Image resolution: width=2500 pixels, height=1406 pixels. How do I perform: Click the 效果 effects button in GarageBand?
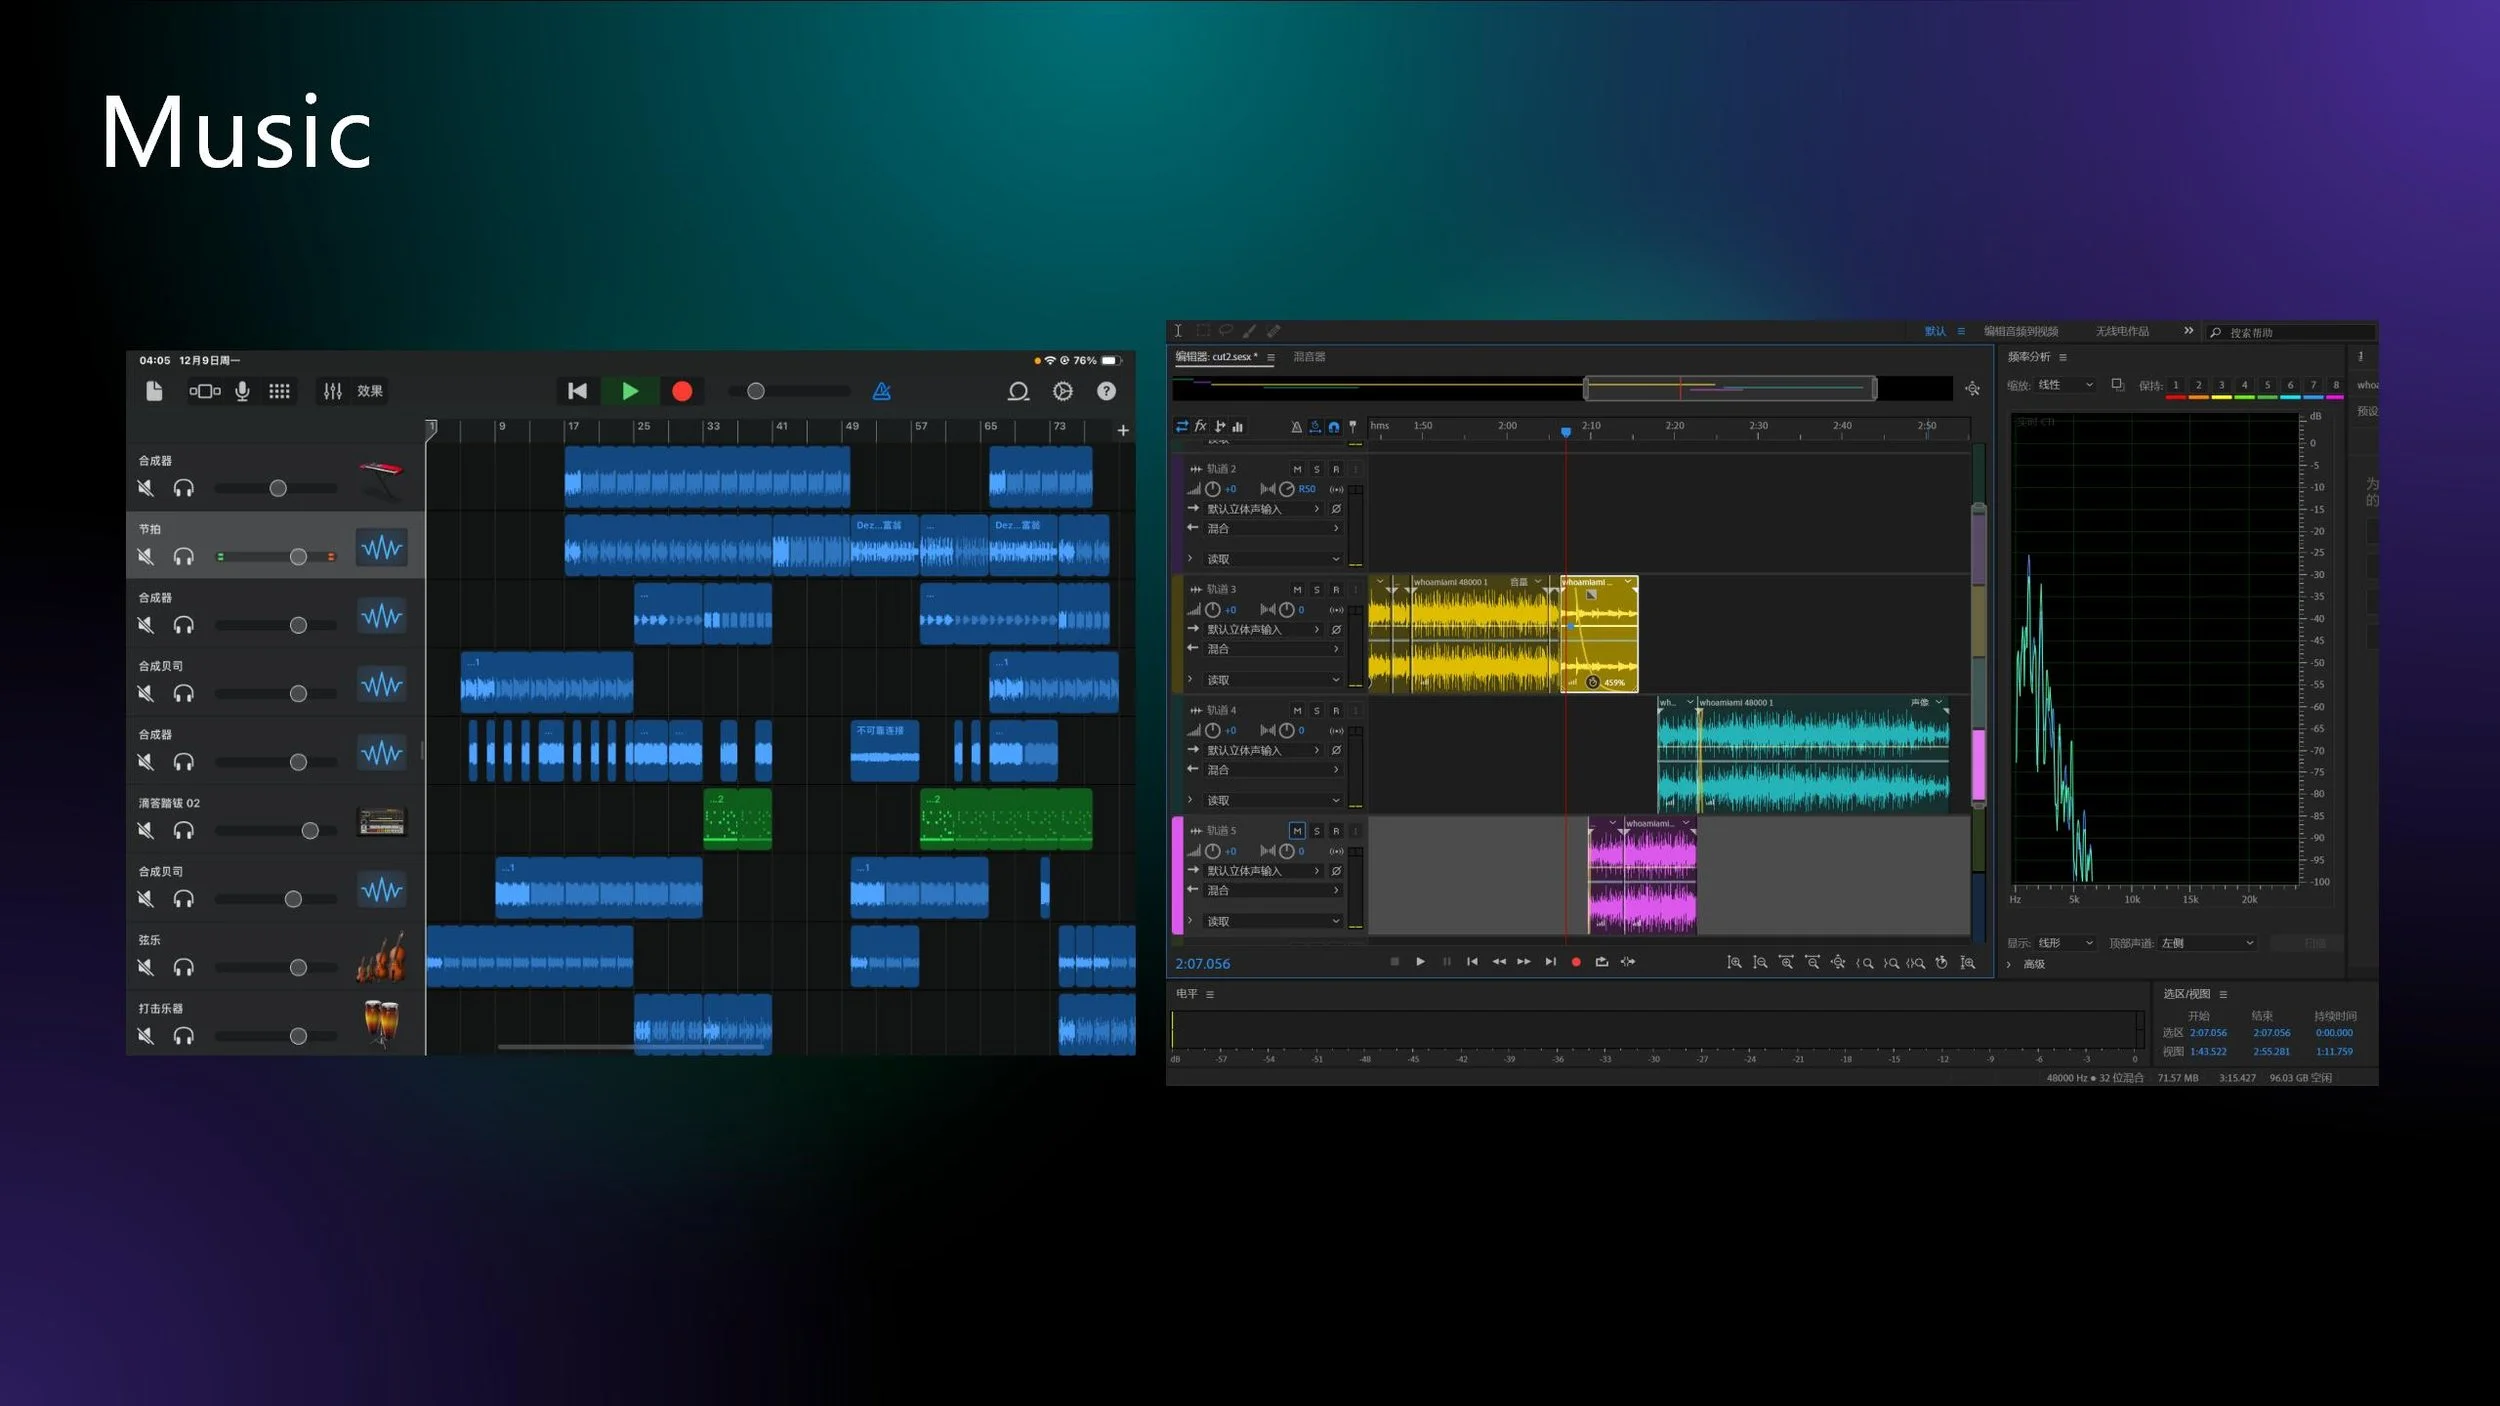coord(370,391)
